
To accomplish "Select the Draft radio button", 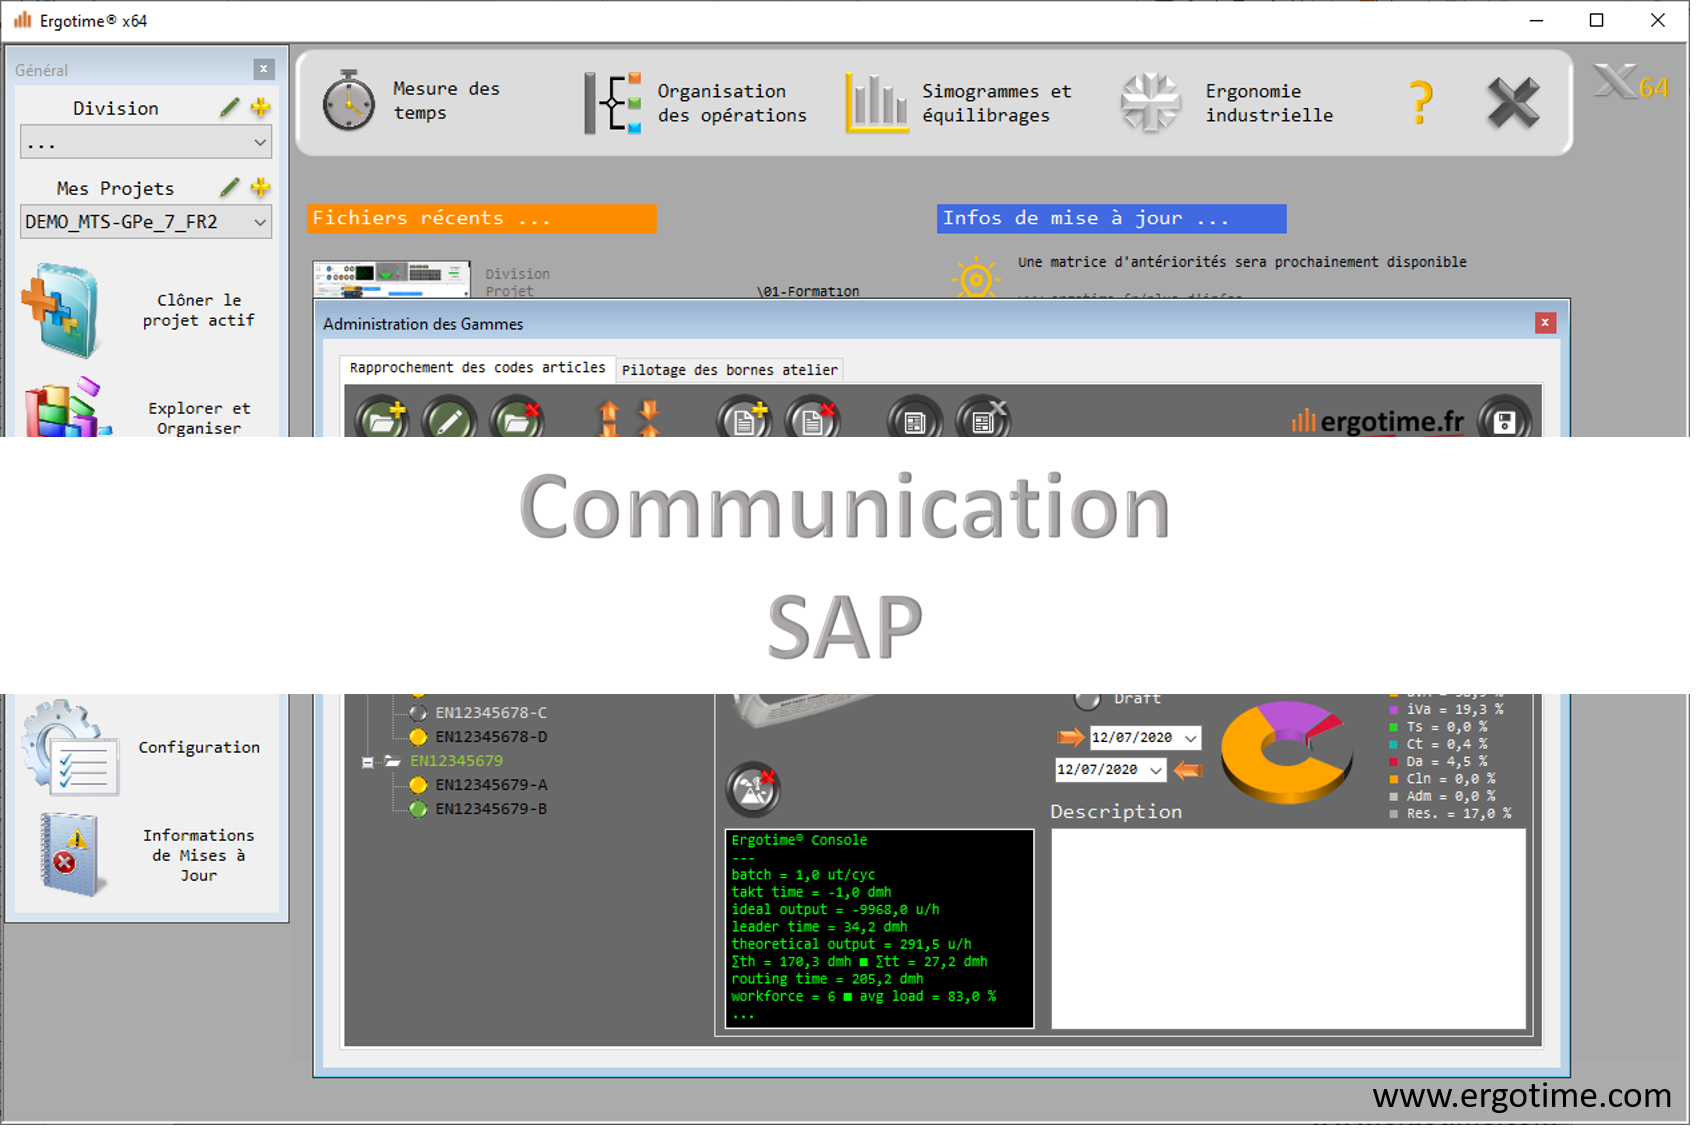I will point(1086,699).
